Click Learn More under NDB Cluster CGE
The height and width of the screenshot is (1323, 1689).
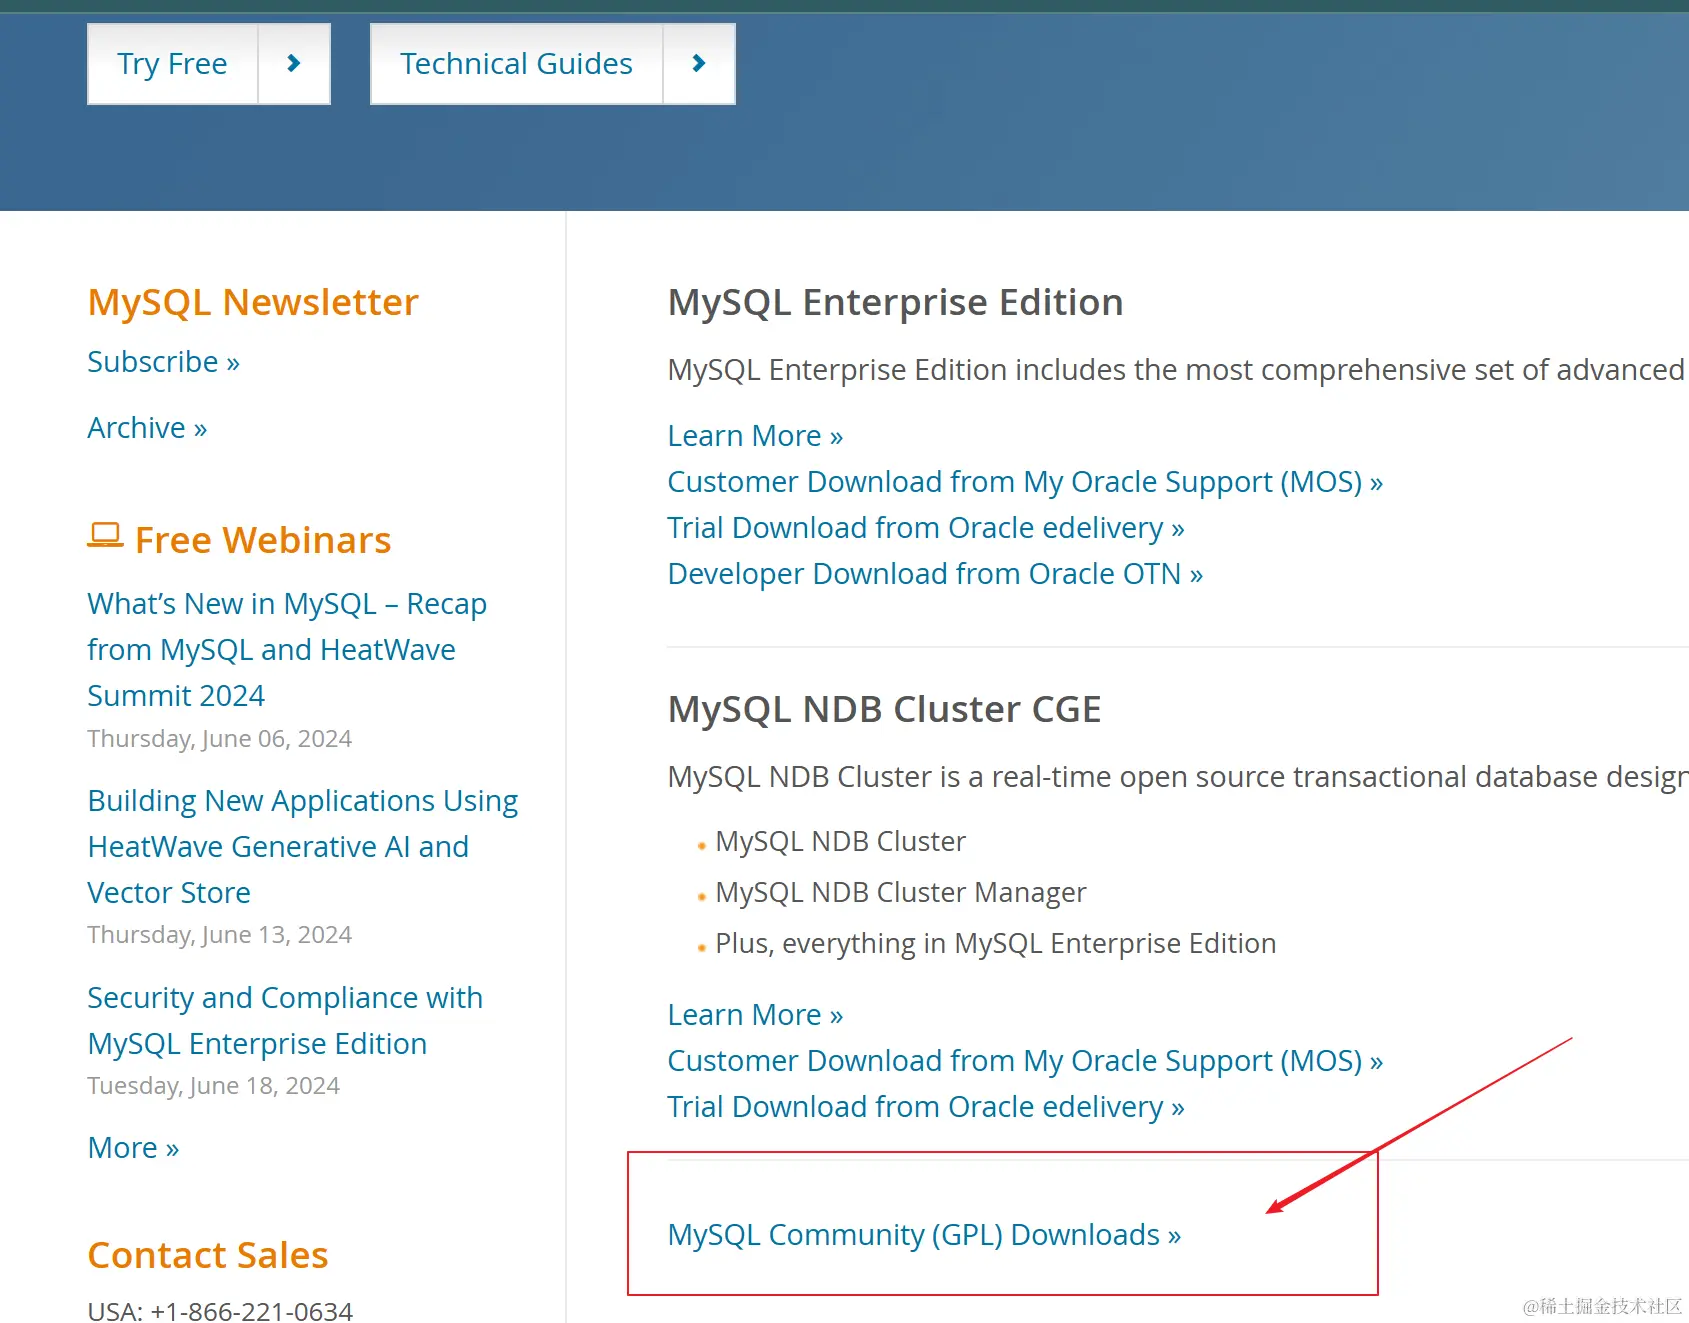click(755, 1015)
